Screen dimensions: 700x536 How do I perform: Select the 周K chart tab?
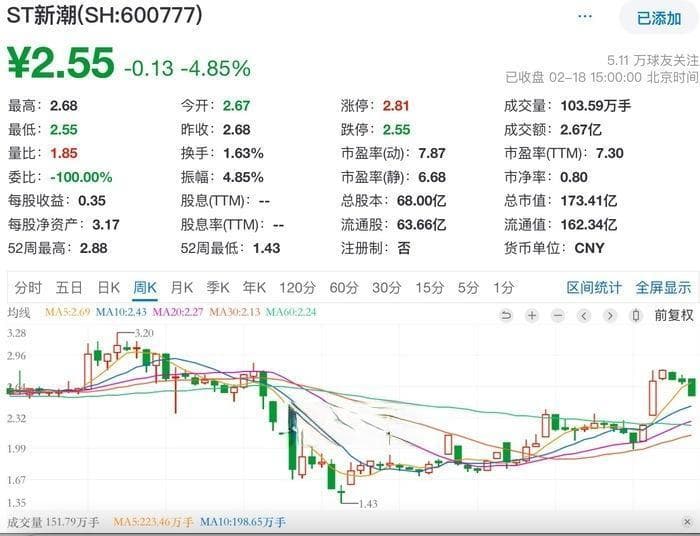(145, 288)
